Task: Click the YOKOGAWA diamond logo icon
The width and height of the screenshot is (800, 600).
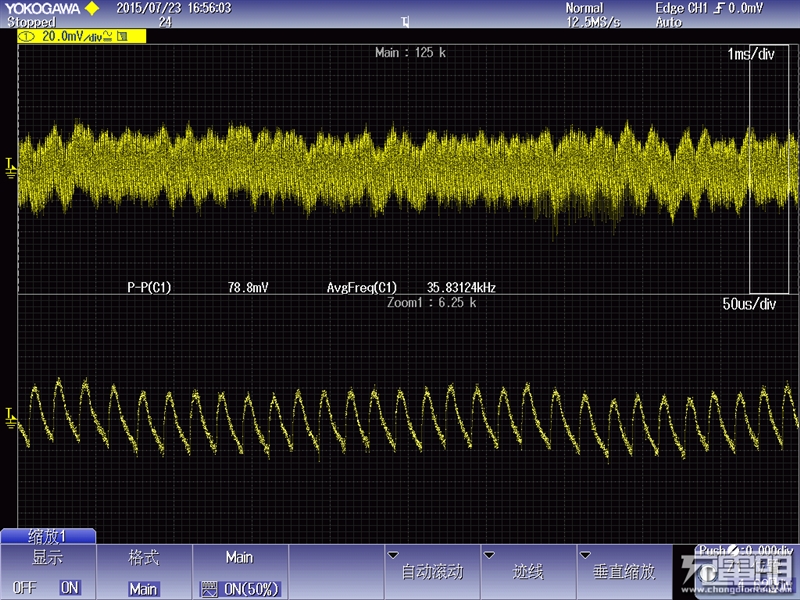Action: pos(92,8)
